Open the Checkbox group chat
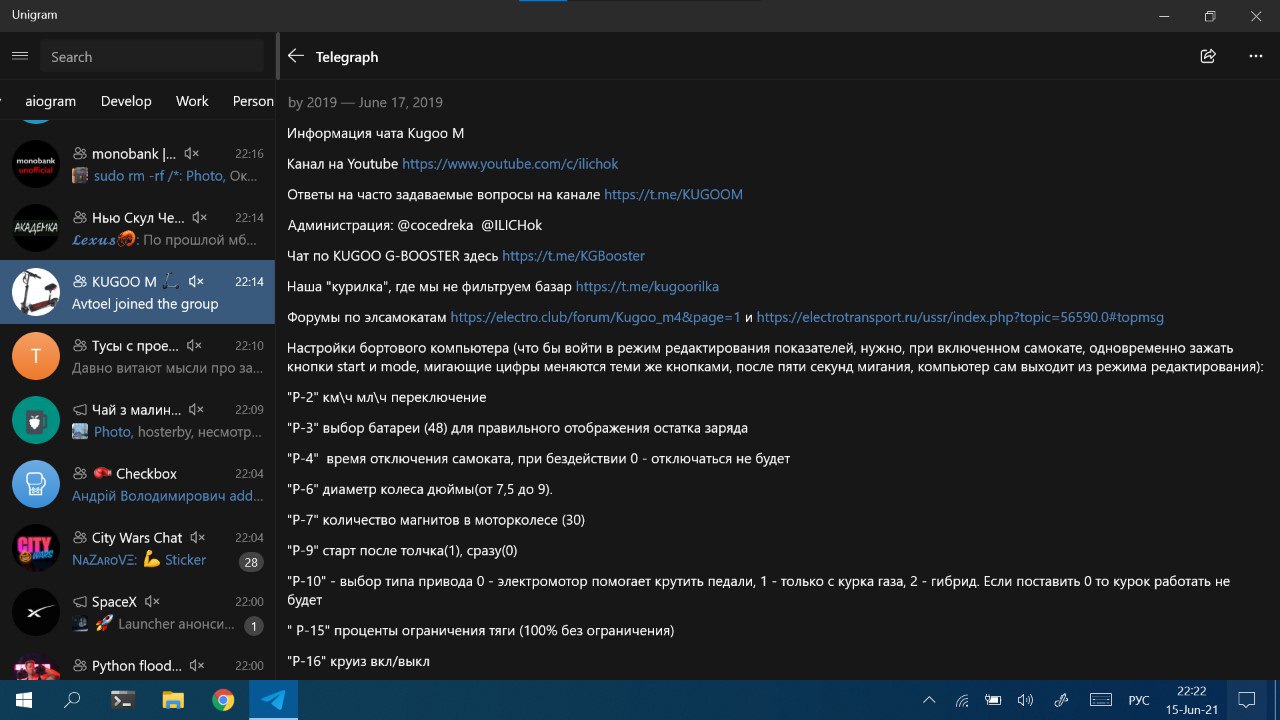 [x=138, y=484]
